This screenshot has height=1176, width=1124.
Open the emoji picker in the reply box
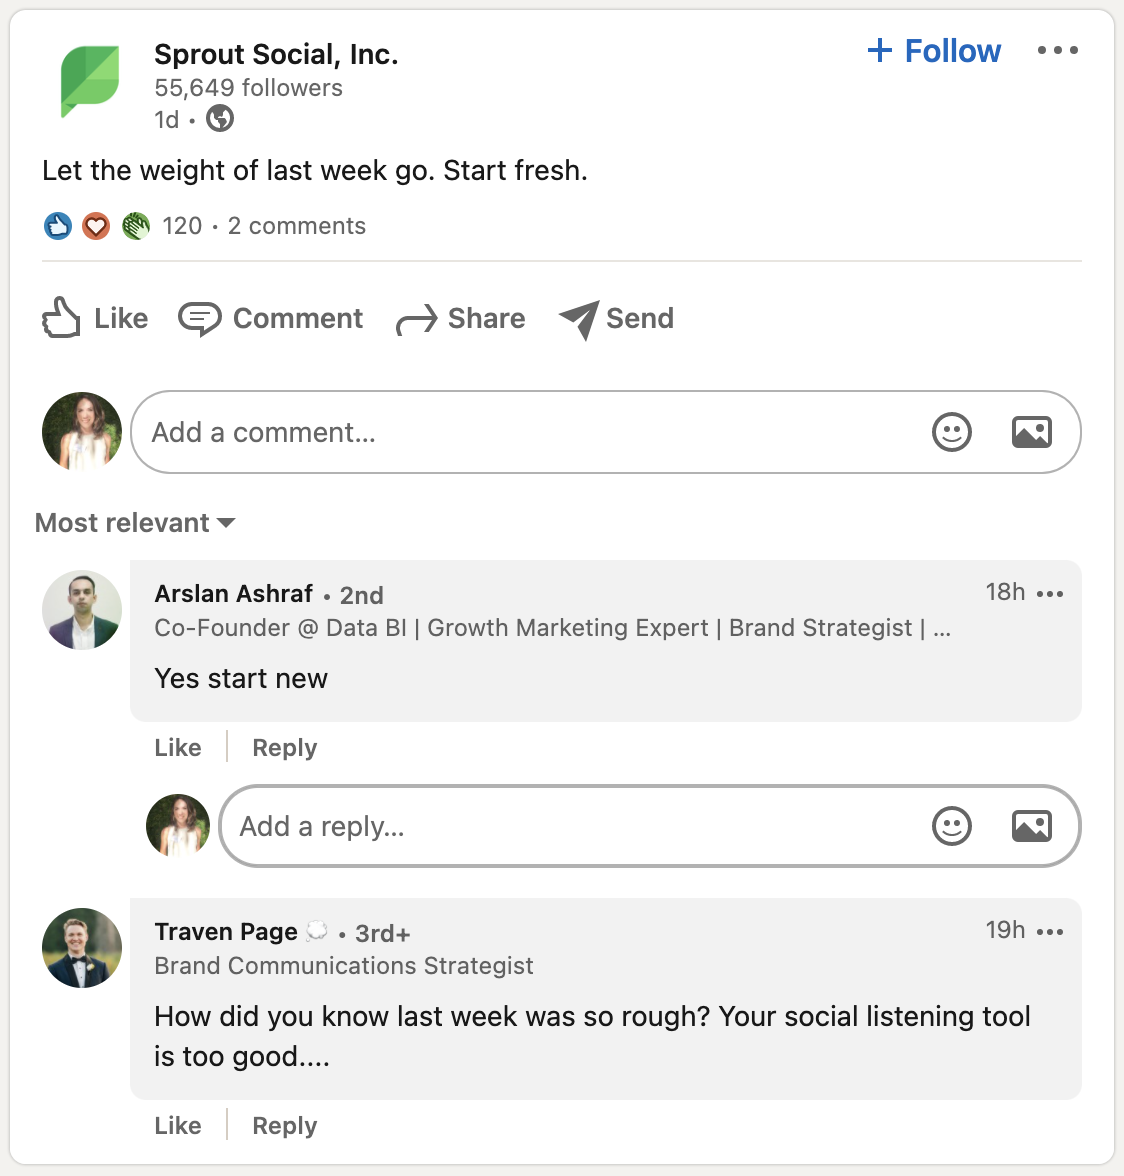click(952, 826)
